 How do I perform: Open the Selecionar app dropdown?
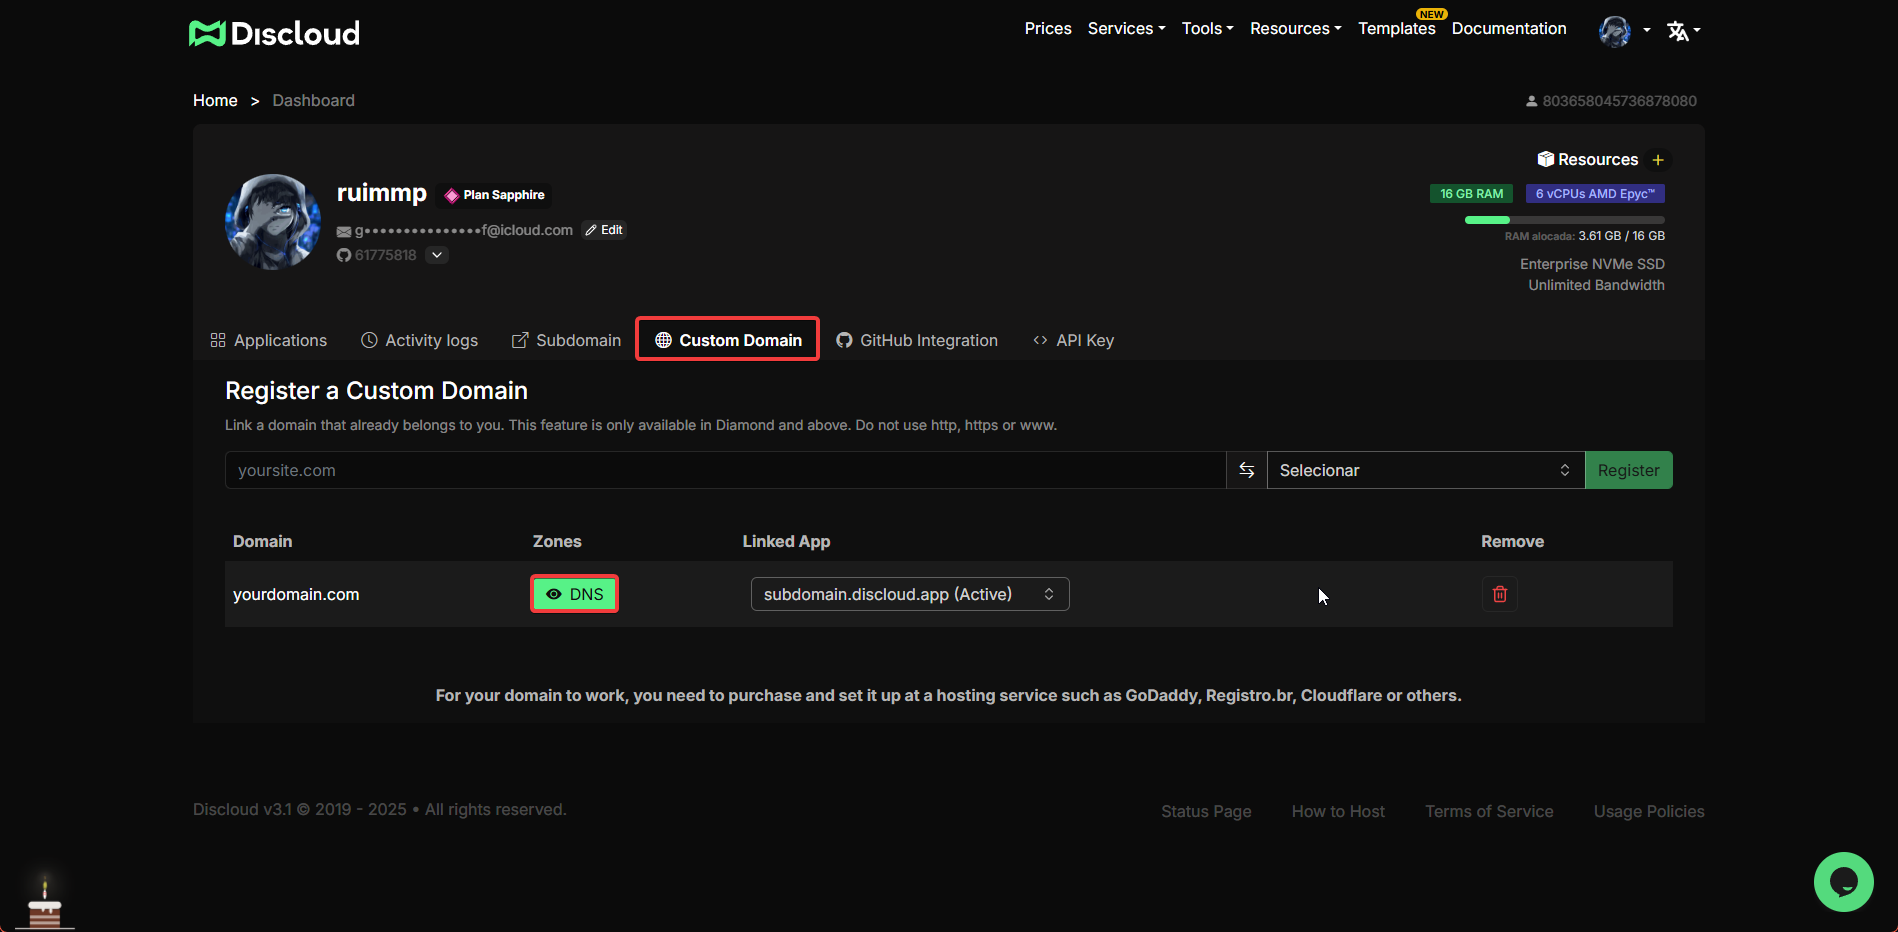click(1424, 470)
